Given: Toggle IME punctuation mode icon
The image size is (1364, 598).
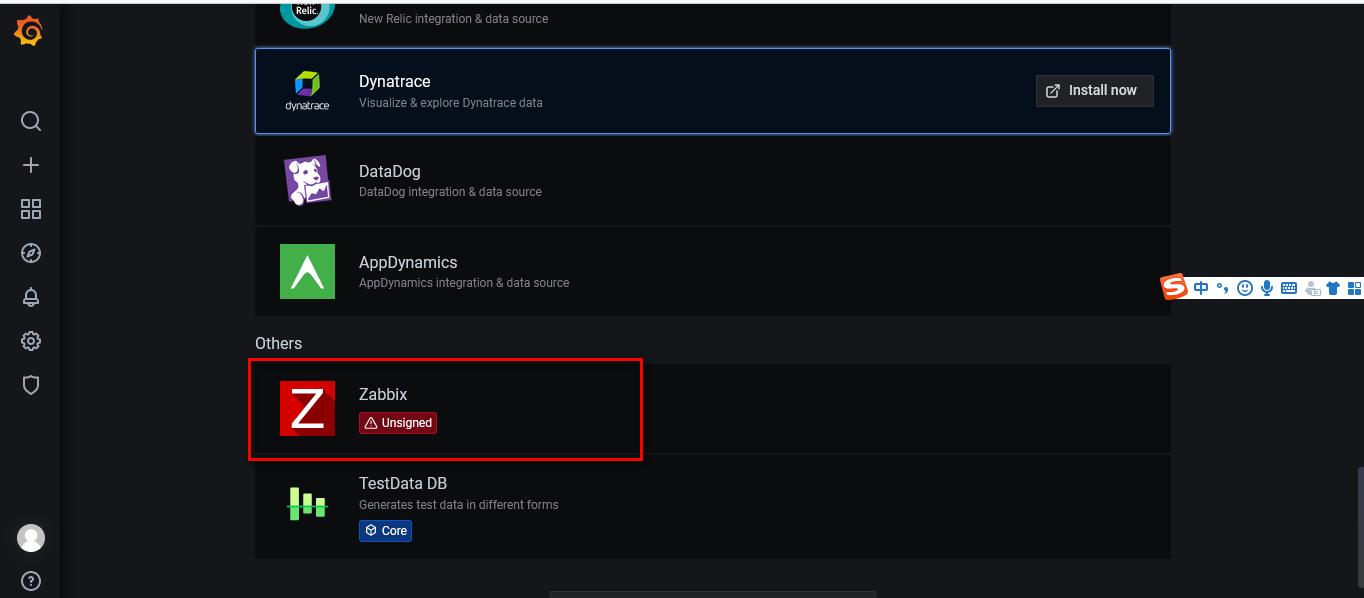Looking at the screenshot, I should 1222,288.
